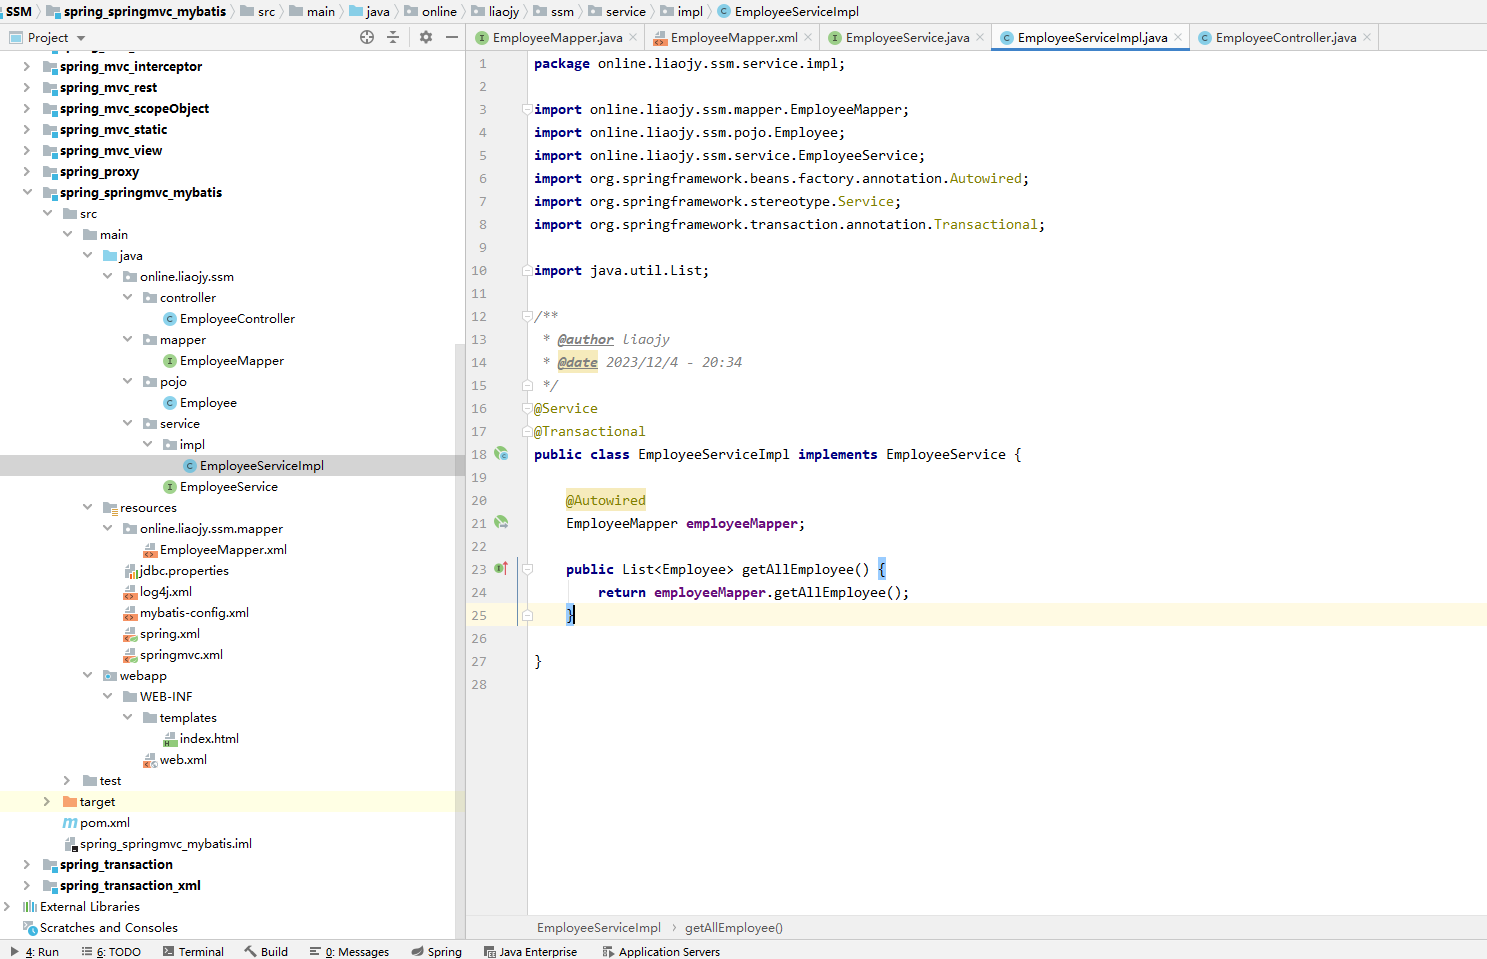Image resolution: width=1487 pixels, height=959 pixels.
Task: Switch to EmployeeMapper.xml tab
Action: (x=734, y=38)
